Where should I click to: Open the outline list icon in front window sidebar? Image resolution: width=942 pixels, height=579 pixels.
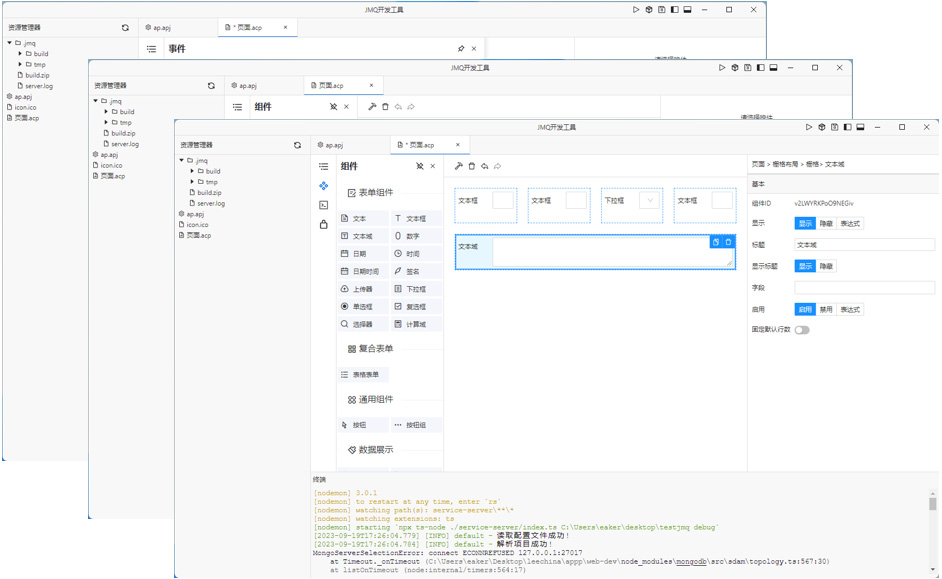(324, 166)
